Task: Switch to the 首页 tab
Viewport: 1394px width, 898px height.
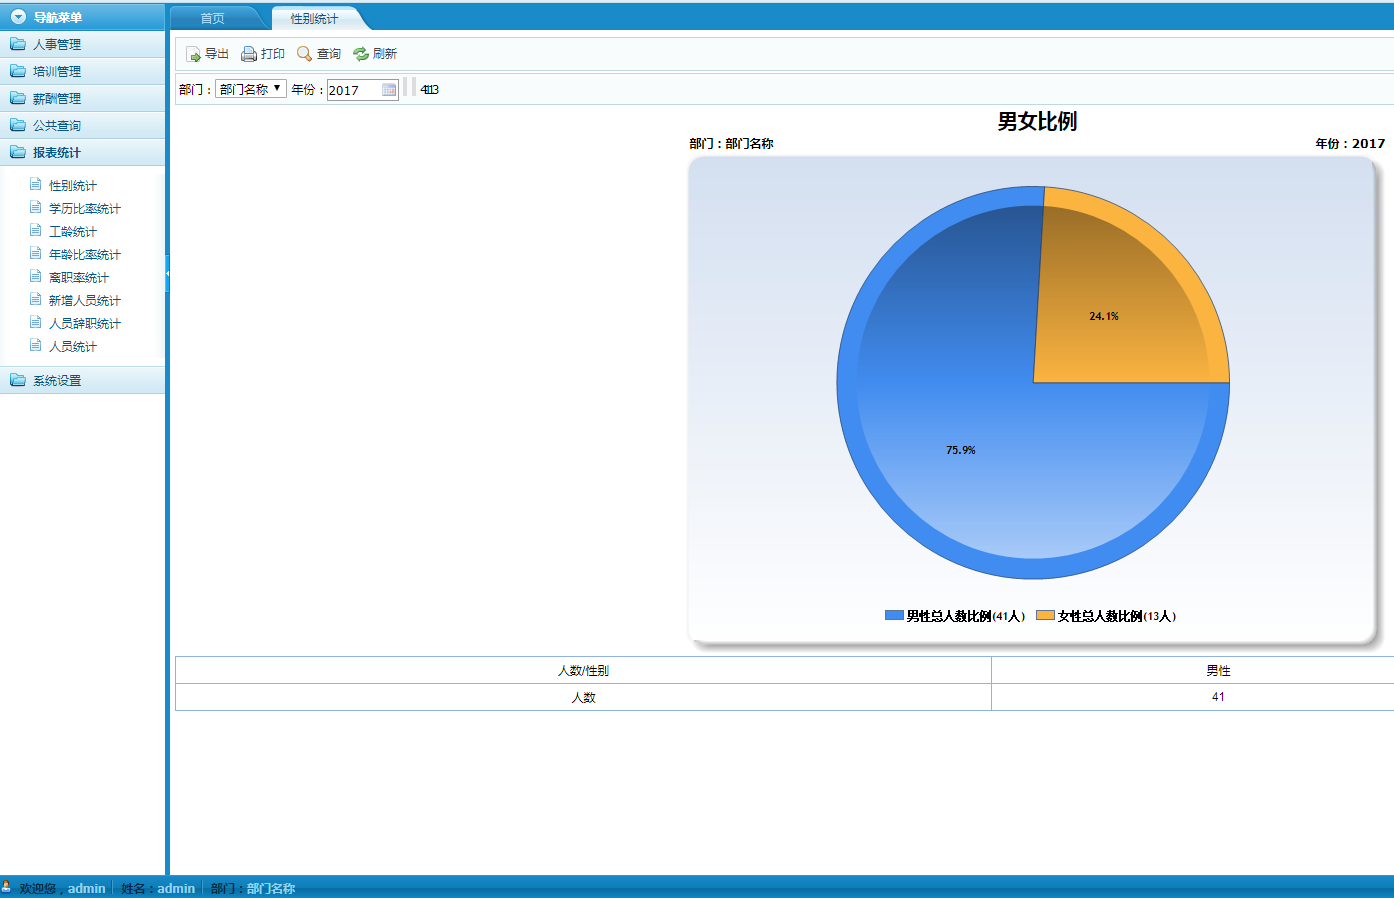Action: coord(212,18)
